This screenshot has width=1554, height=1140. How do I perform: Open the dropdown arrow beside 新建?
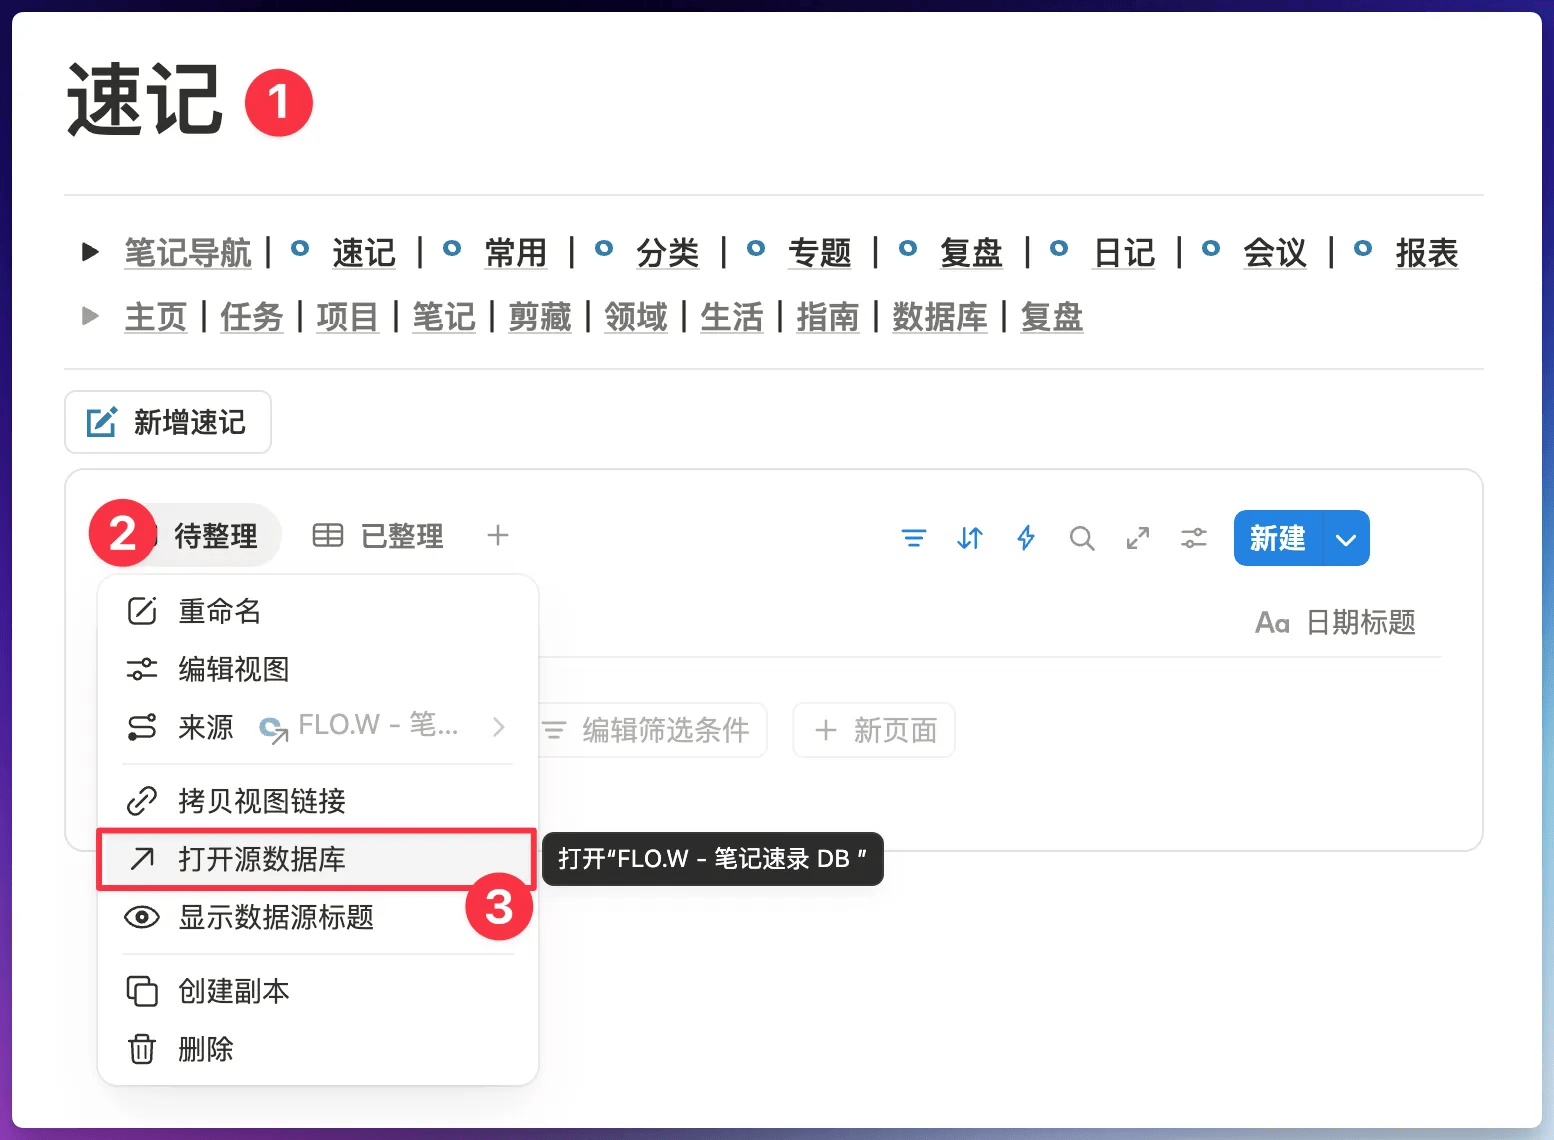pyautogui.click(x=1346, y=539)
